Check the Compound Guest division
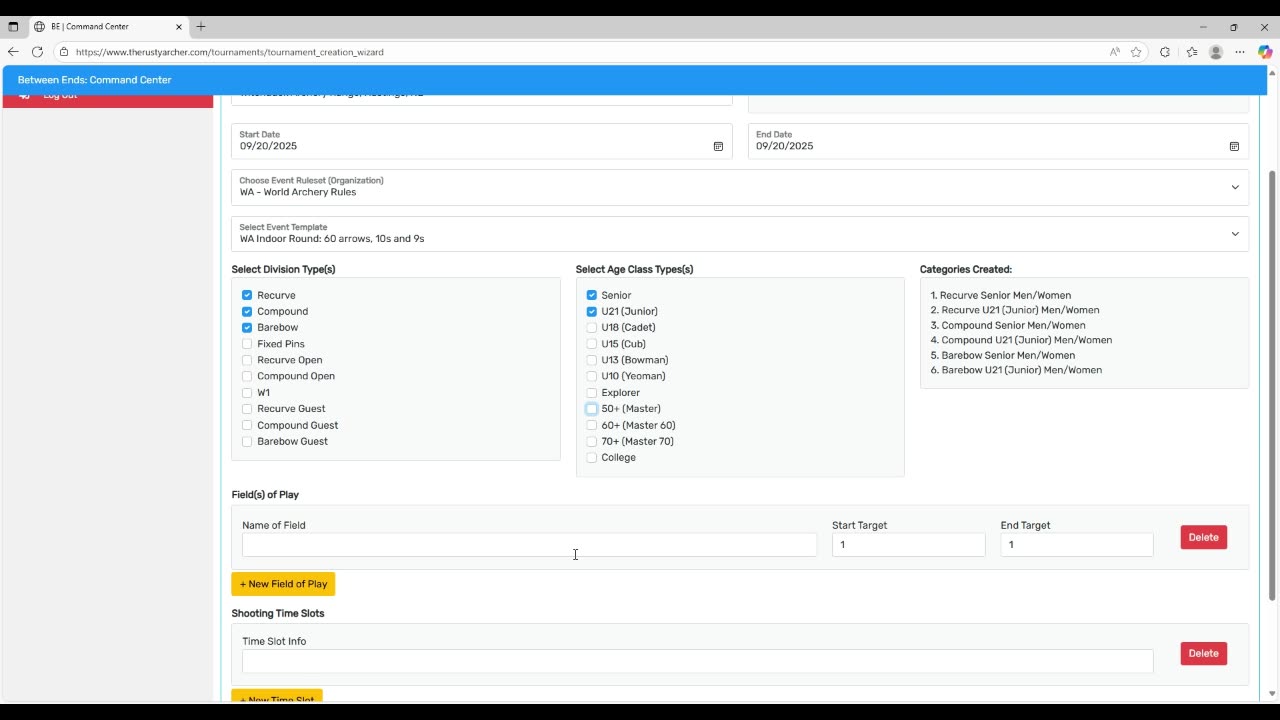 [247, 425]
